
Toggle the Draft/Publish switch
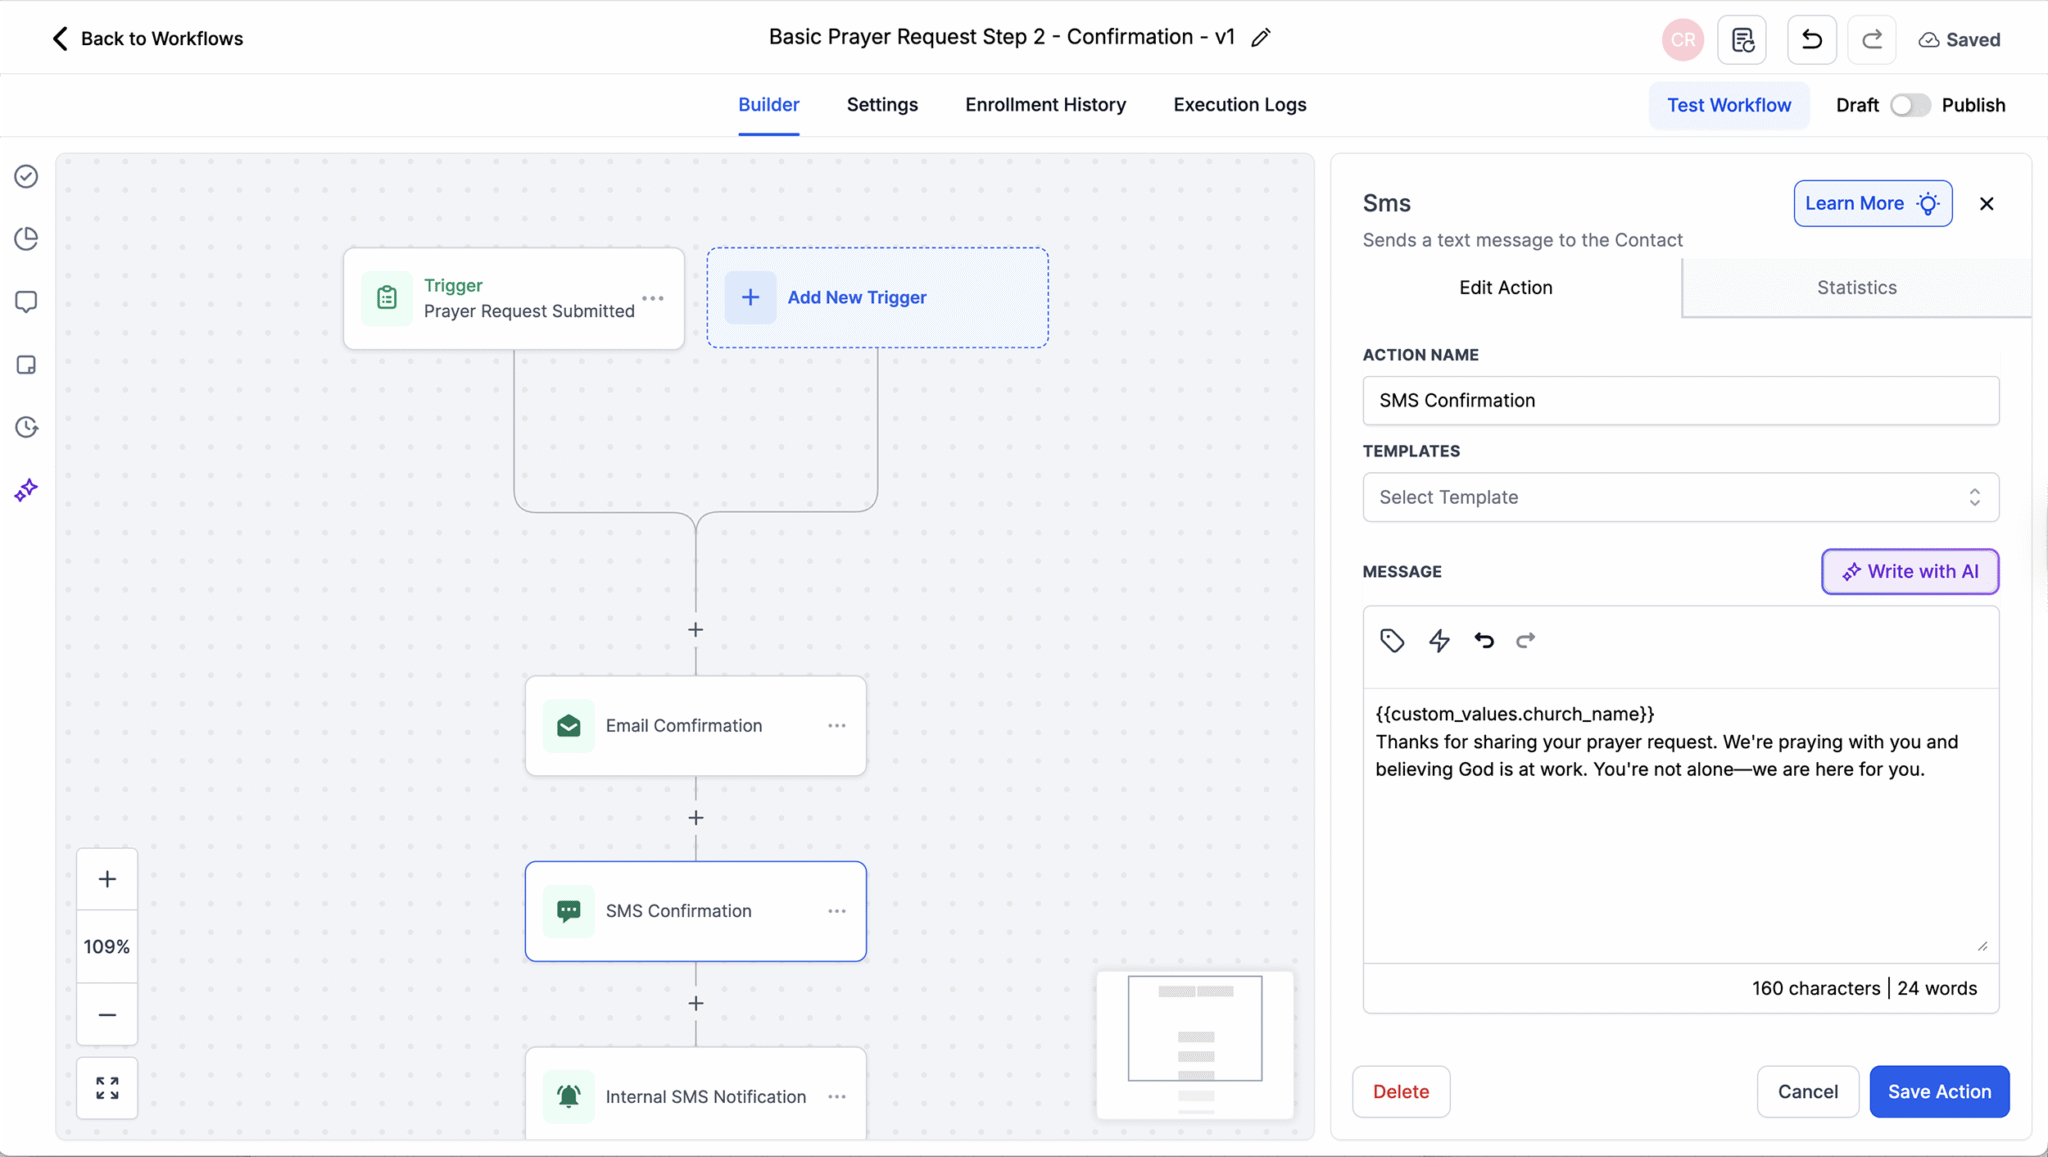1909,105
